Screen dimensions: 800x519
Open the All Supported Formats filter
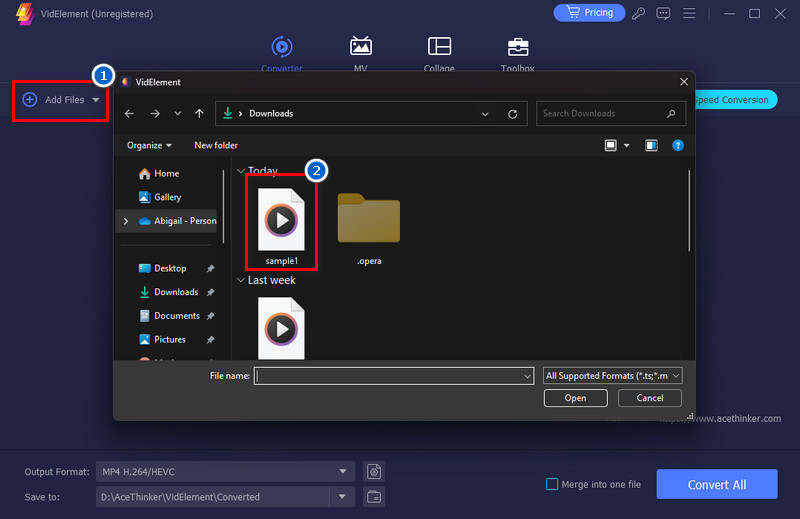pos(613,376)
